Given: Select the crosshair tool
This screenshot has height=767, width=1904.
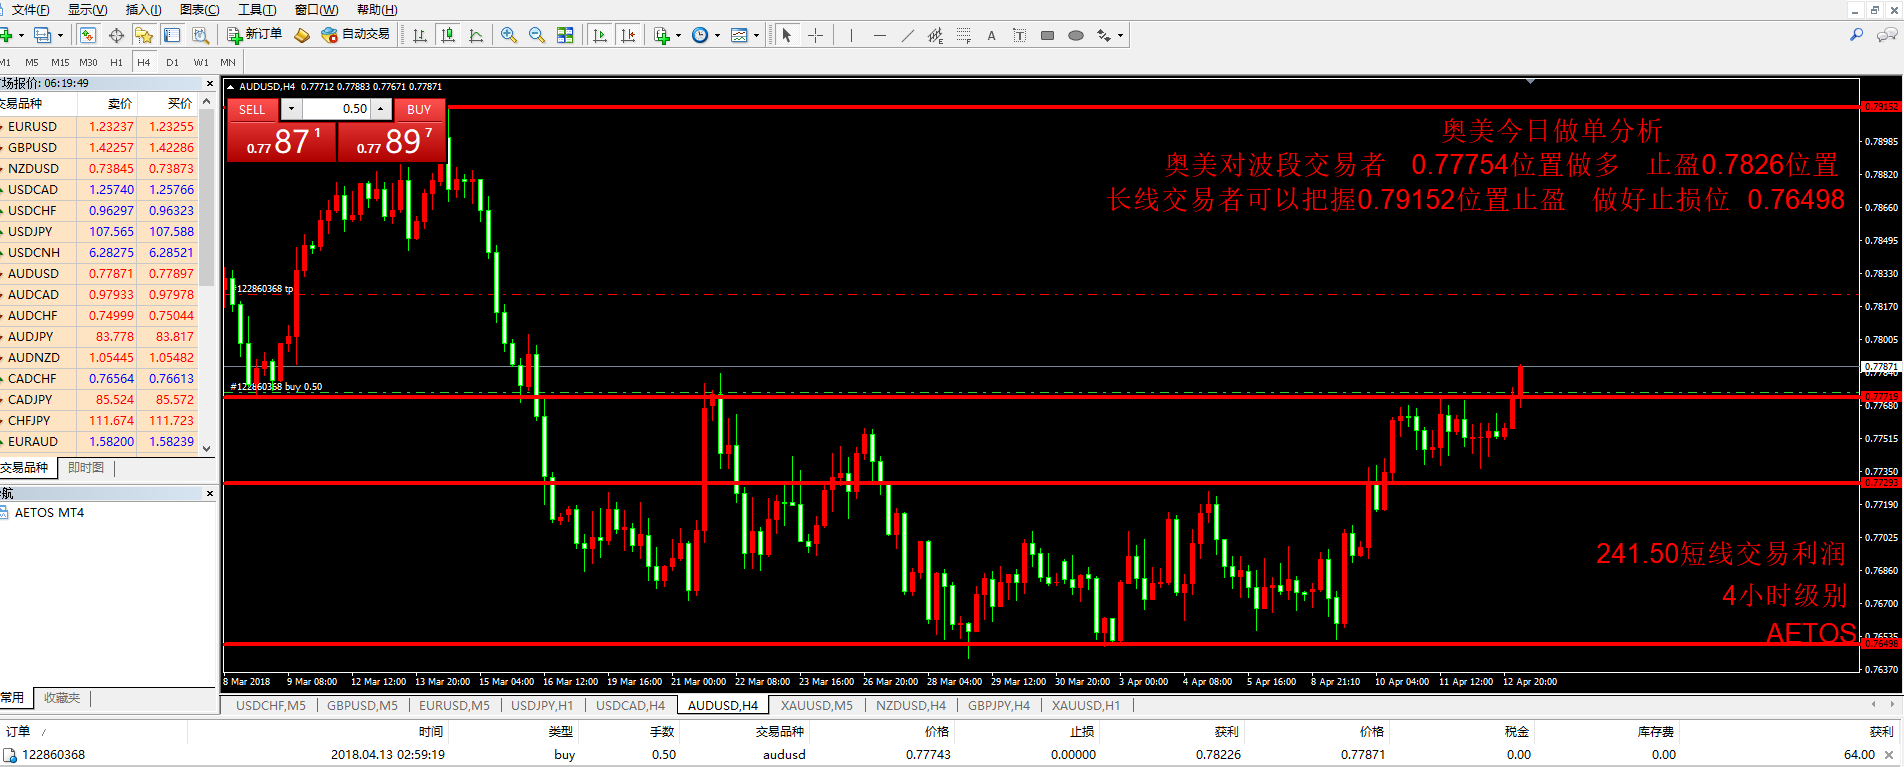Looking at the screenshot, I should (816, 35).
